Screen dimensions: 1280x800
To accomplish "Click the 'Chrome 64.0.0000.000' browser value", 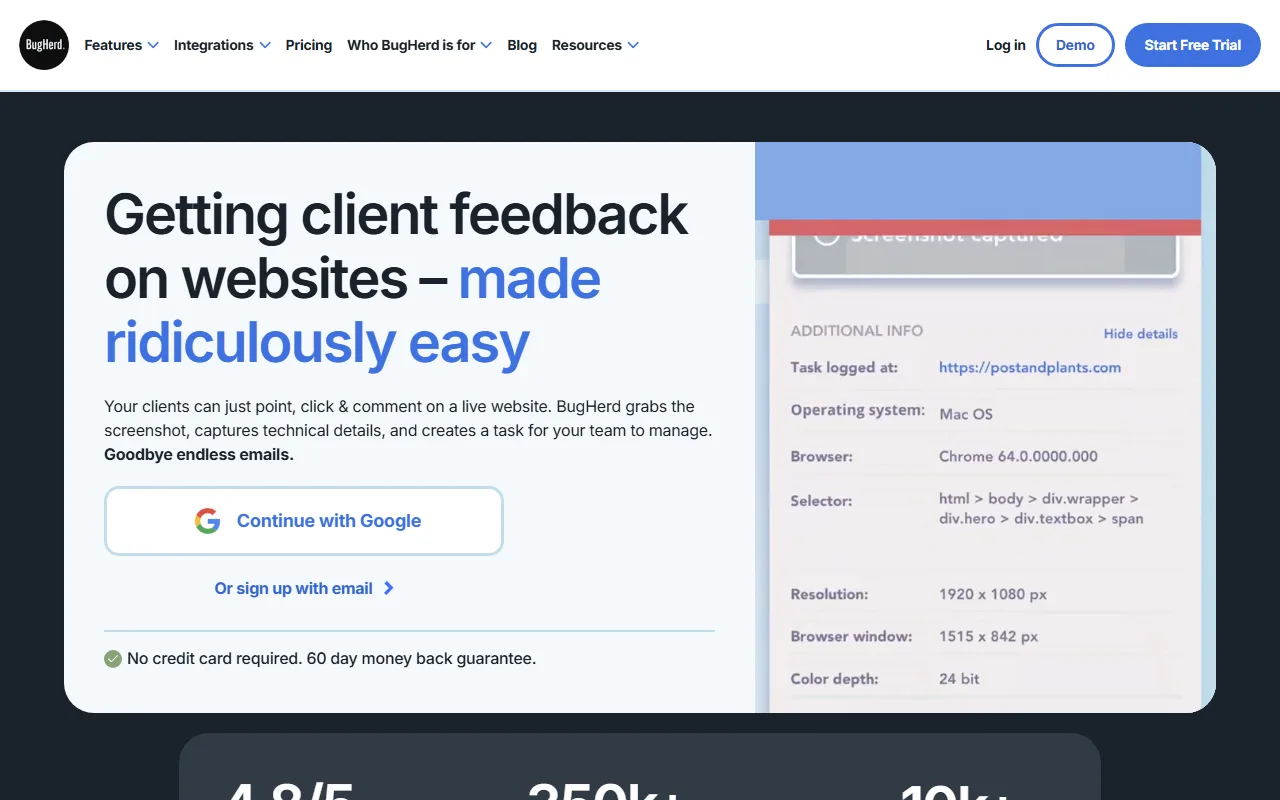I will 1018,456.
